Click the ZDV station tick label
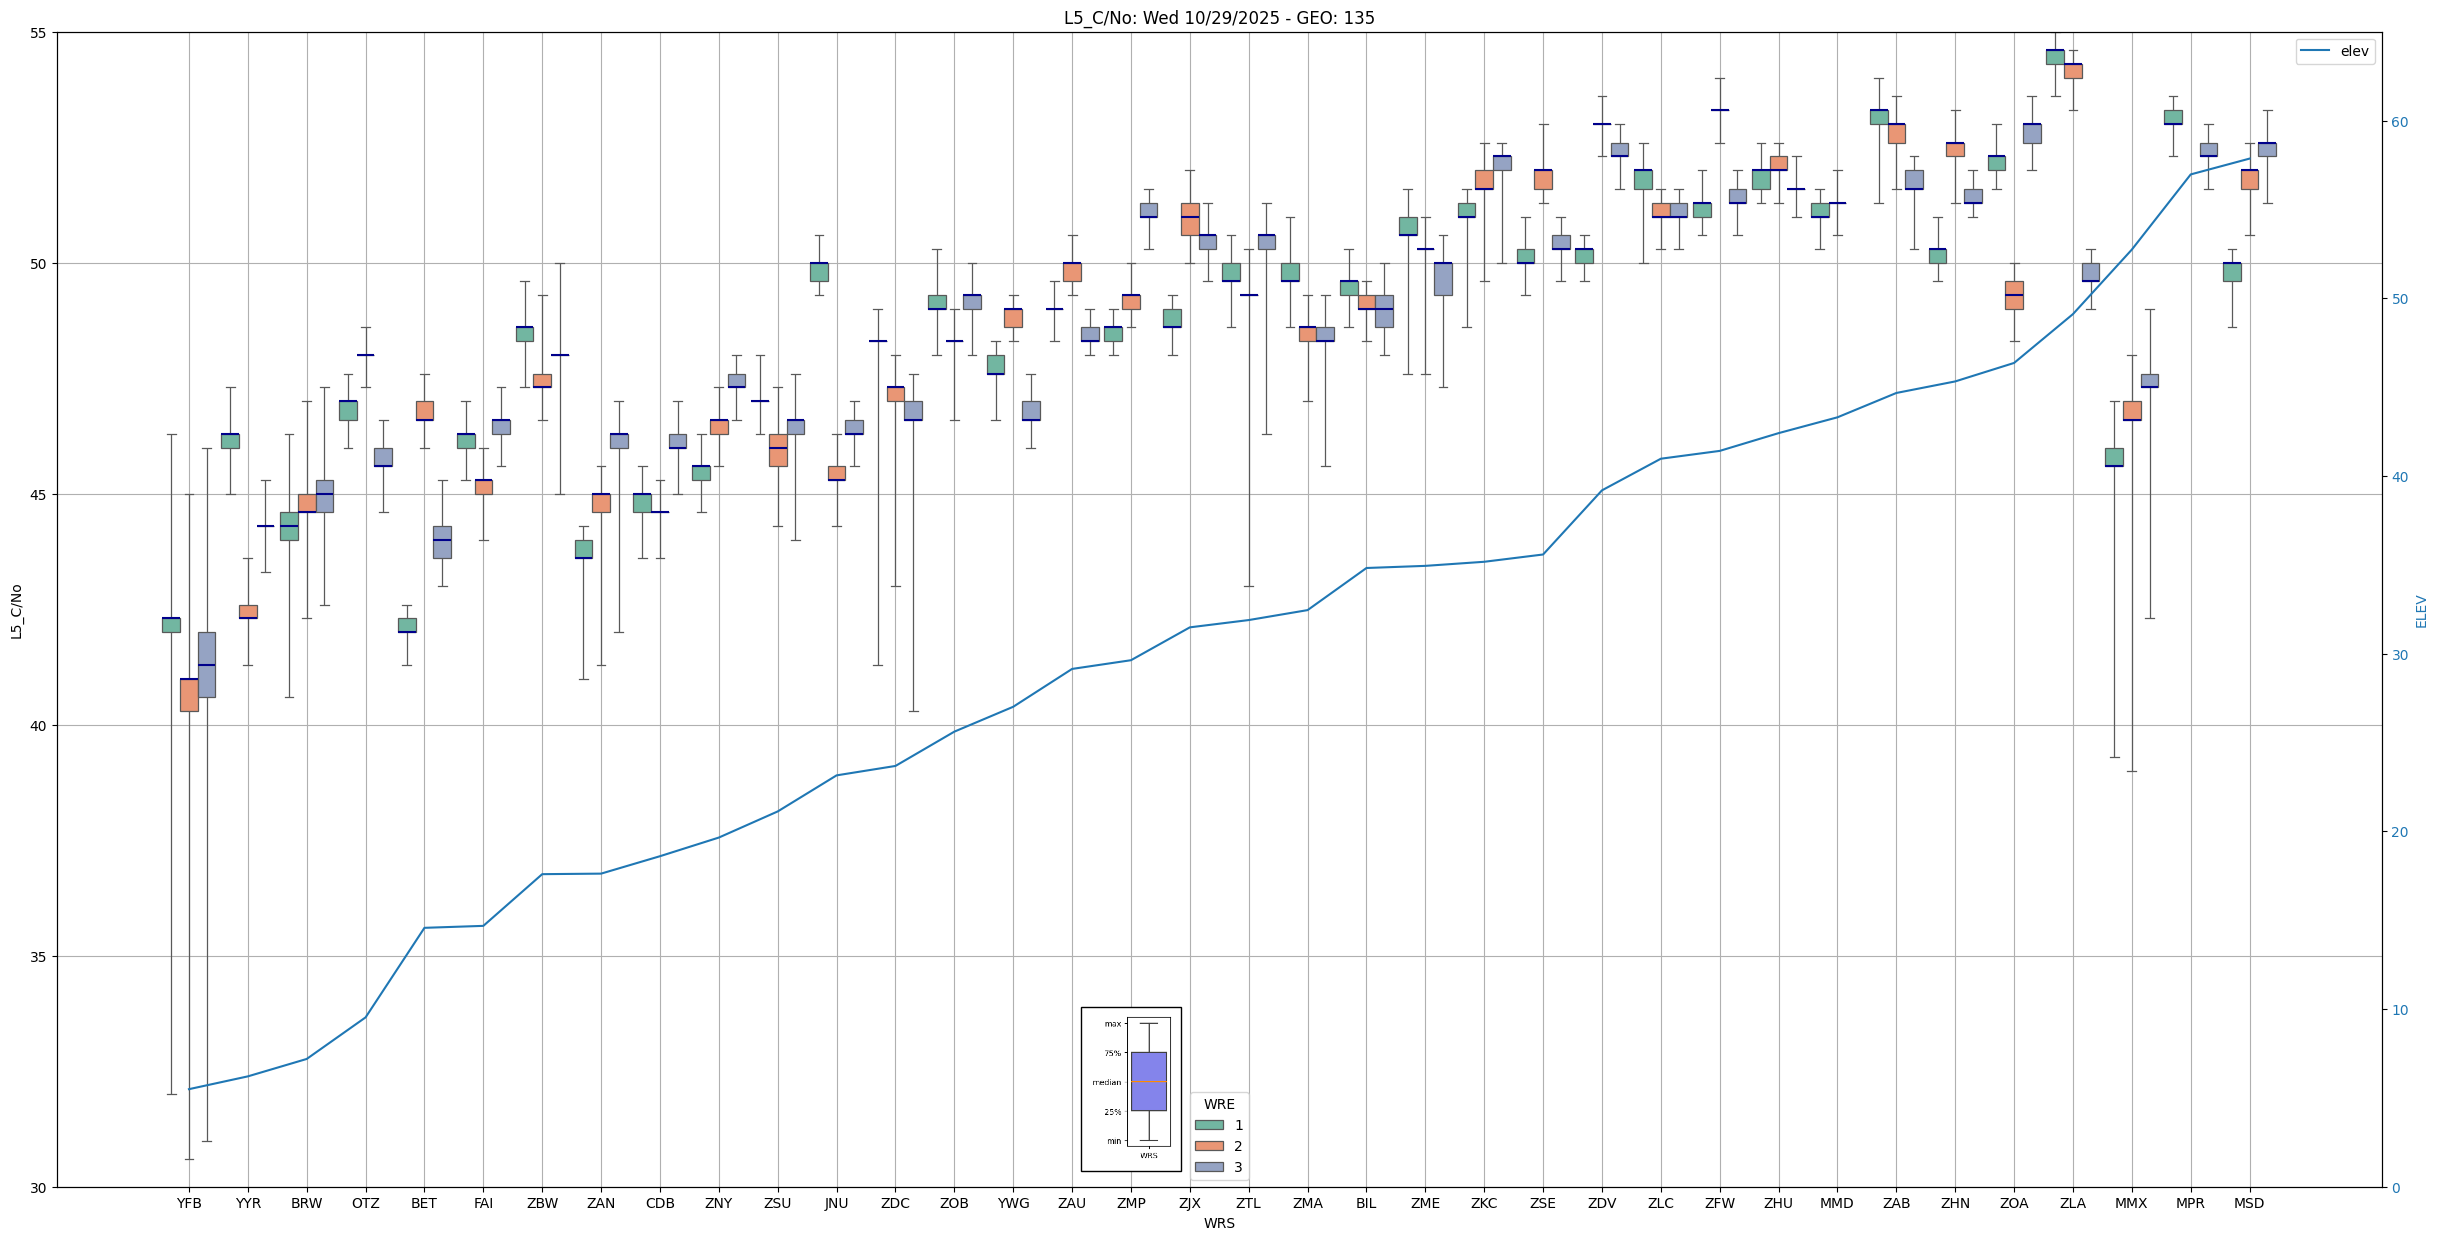Screen dimensions: 2438x1240 point(1602,1203)
